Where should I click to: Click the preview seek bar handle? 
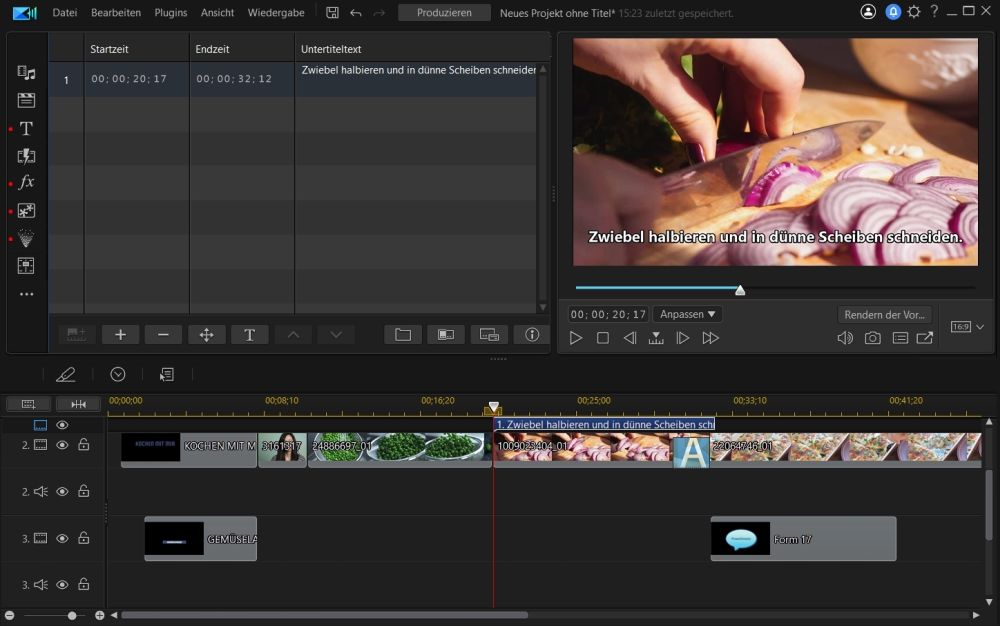tap(740, 290)
